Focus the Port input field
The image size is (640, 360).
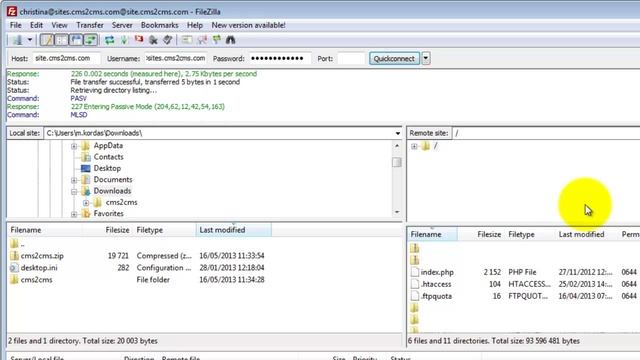tap(351, 58)
